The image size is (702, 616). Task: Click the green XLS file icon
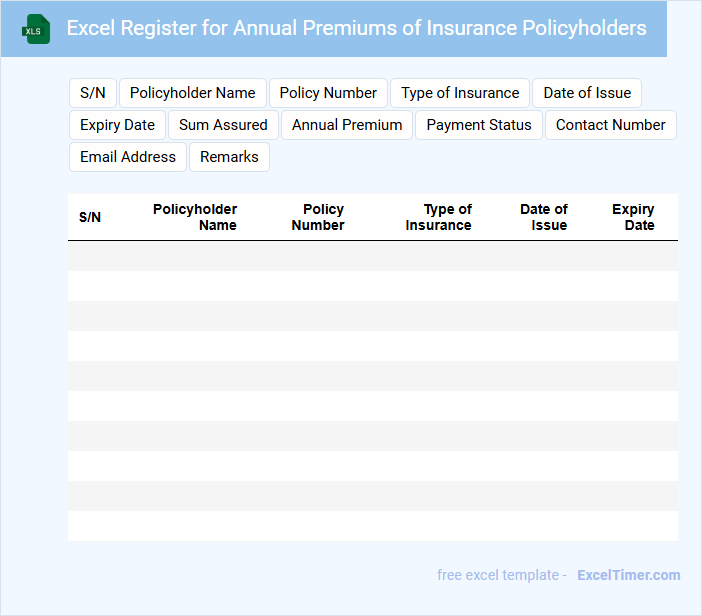click(x=36, y=29)
